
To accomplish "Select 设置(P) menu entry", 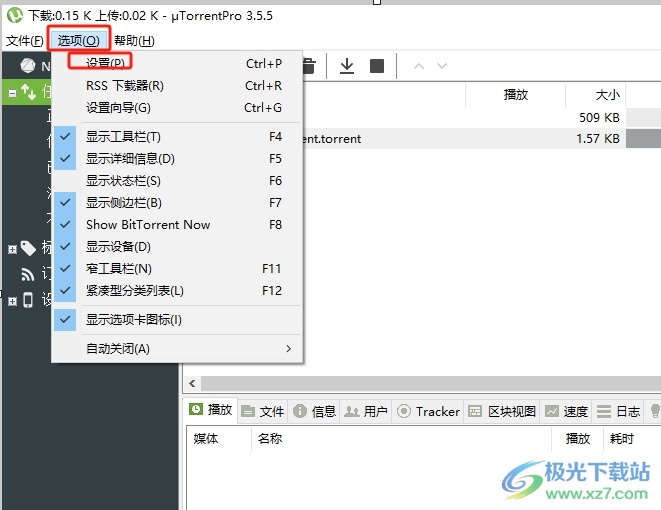I will click(x=176, y=63).
